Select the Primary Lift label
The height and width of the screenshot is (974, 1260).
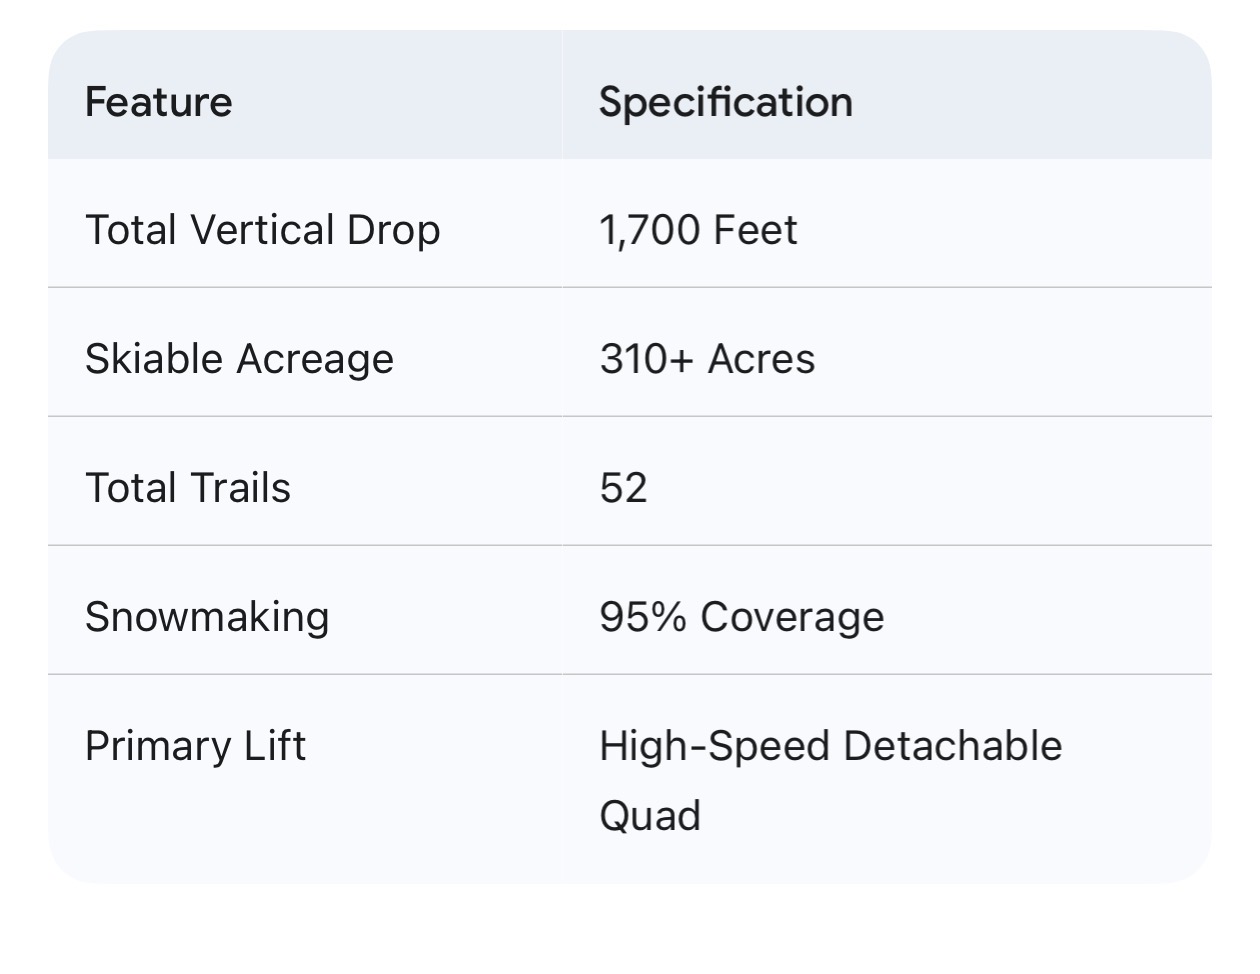pos(195,746)
